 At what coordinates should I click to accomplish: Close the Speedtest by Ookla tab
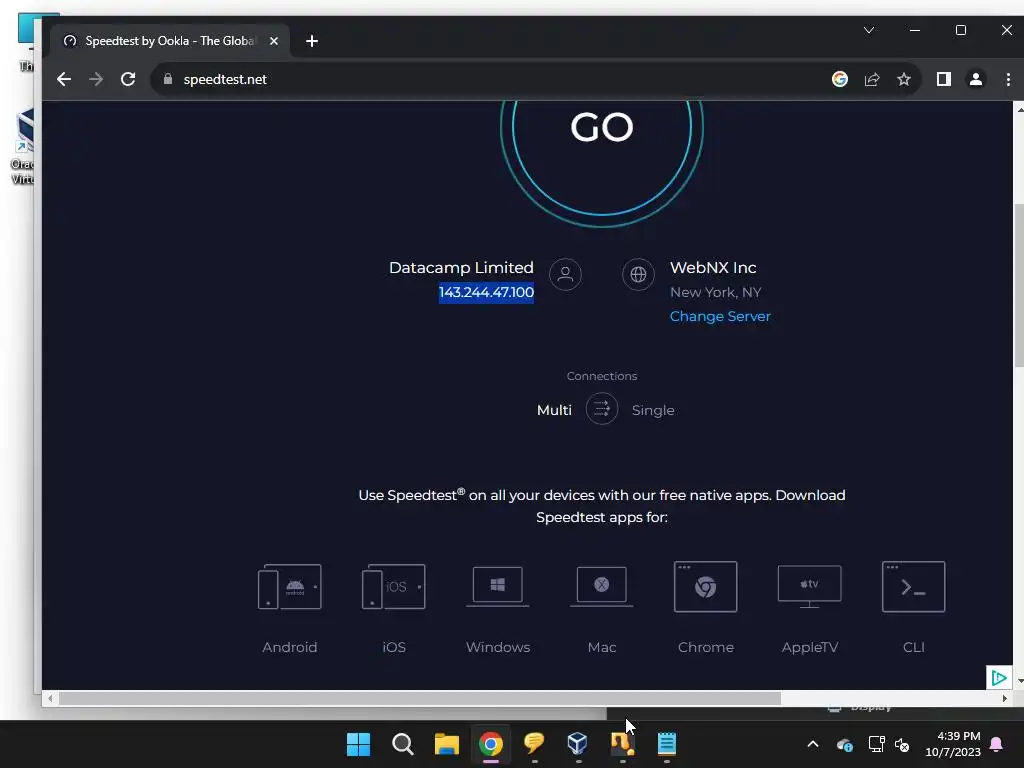click(x=274, y=41)
